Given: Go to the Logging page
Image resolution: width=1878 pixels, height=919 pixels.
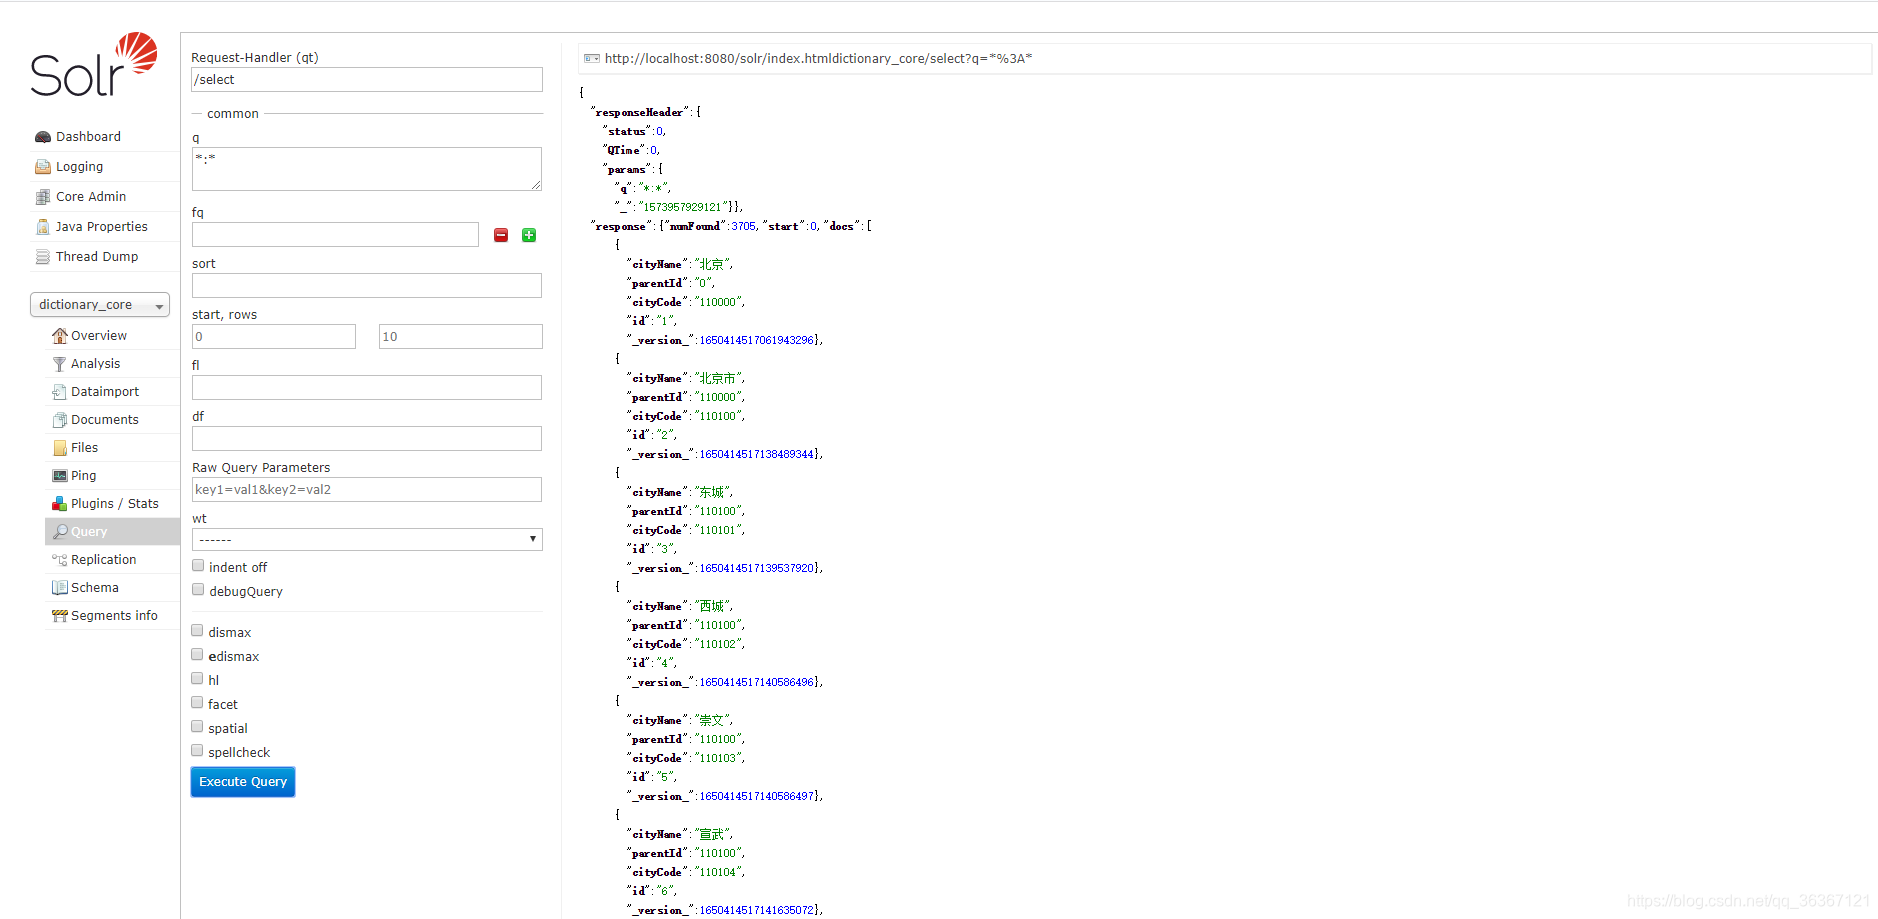Looking at the screenshot, I should pyautogui.click(x=79, y=167).
